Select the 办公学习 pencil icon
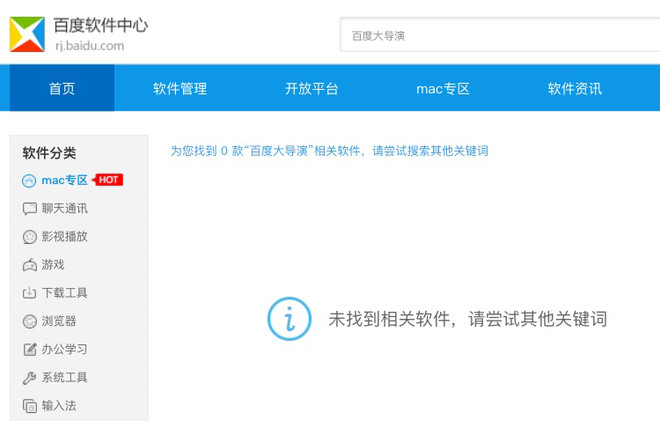Viewport: 660px width, 421px height. pyautogui.click(x=29, y=349)
